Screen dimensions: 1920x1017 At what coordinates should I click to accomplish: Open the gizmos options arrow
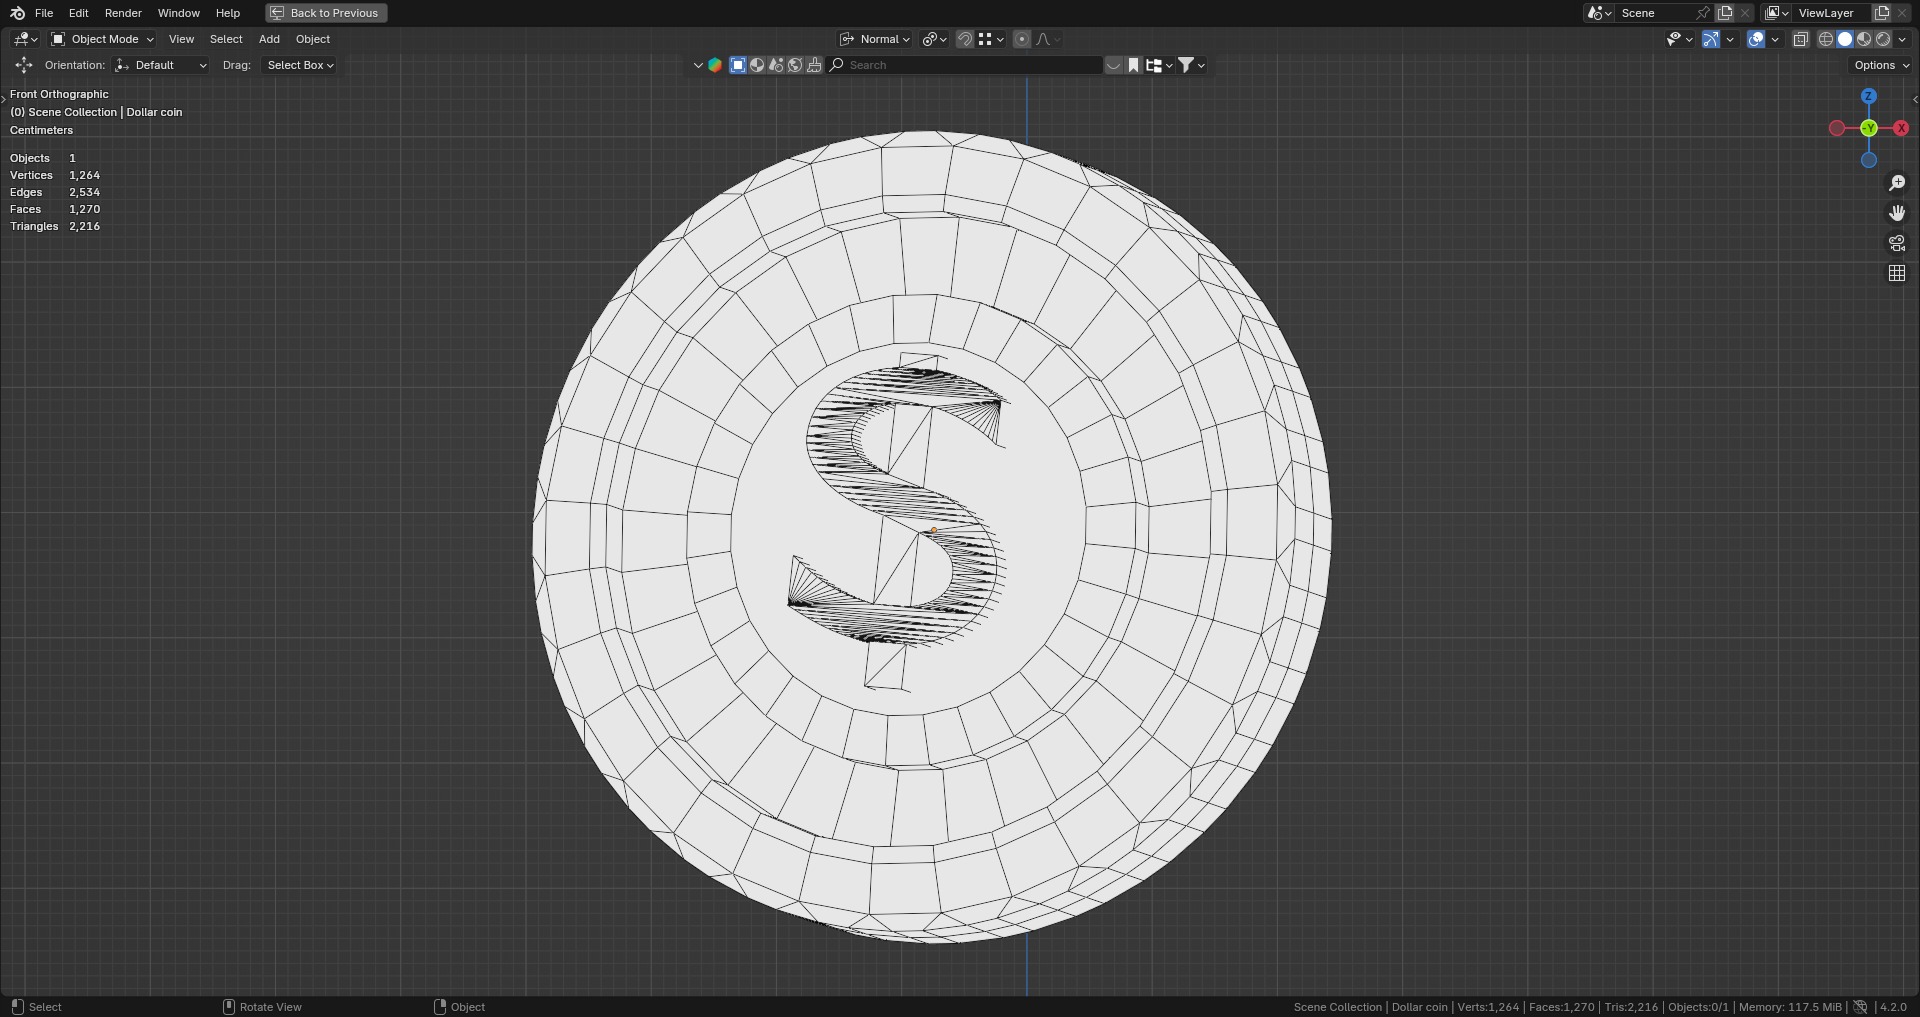pos(1730,39)
